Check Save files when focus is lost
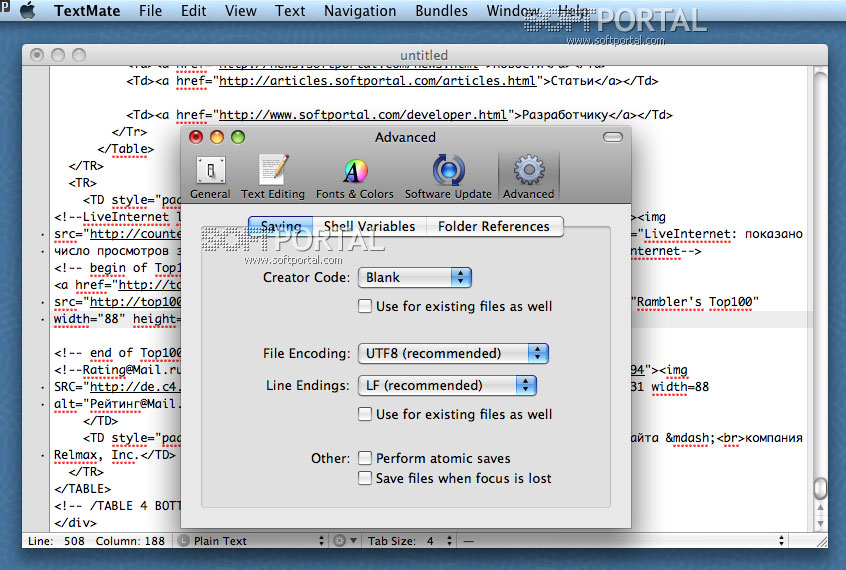Viewport: 846px width, 570px height. pyautogui.click(x=365, y=478)
